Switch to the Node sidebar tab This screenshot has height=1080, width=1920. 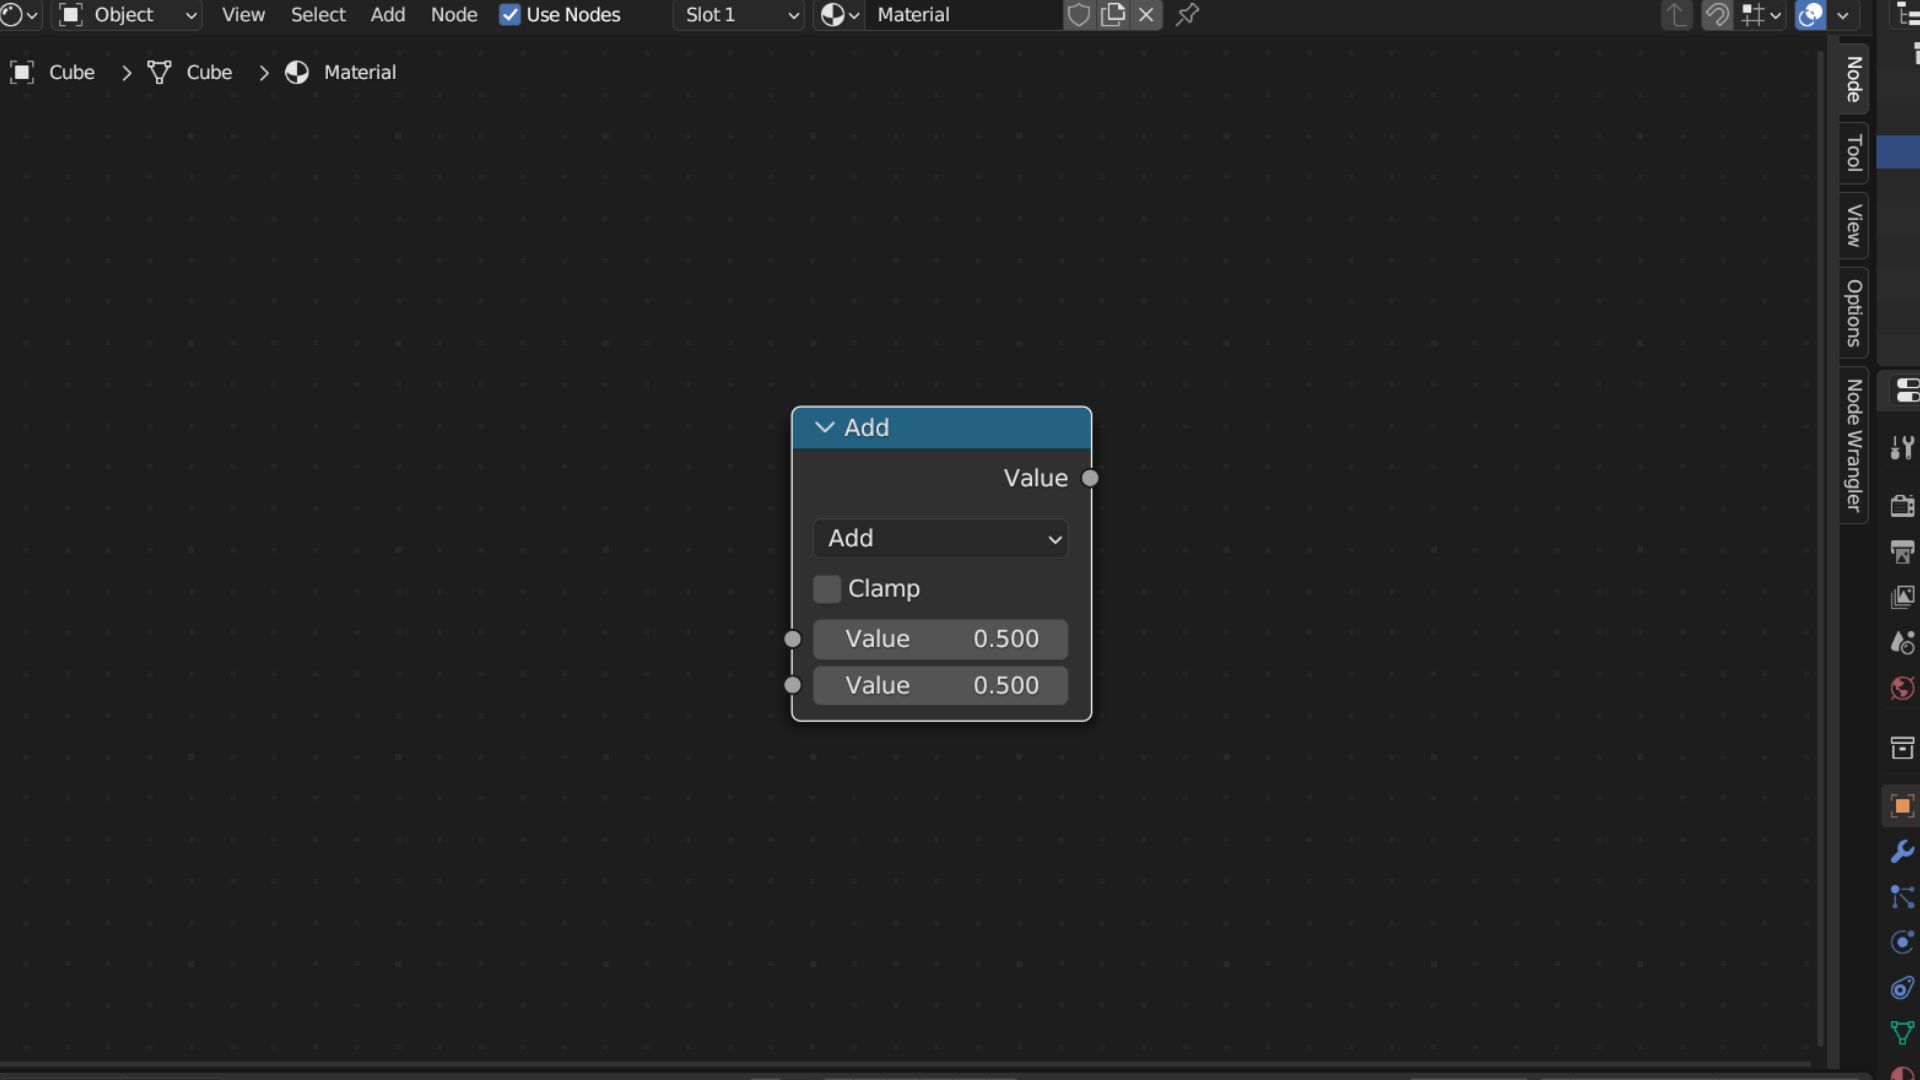pyautogui.click(x=1854, y=79)
